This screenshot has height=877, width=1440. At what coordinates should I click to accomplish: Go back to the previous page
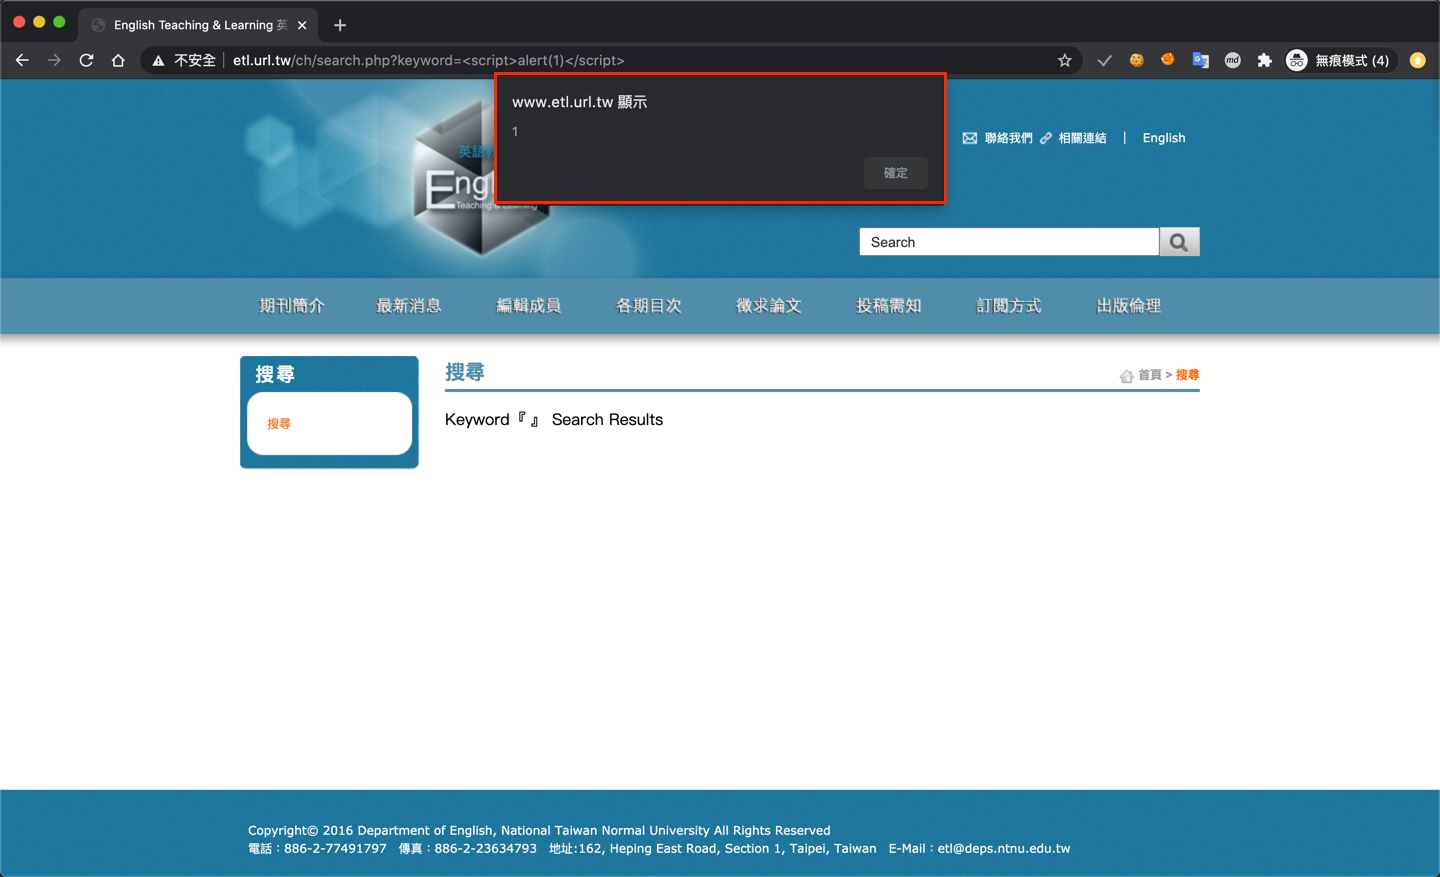click(x=22, y=60)
